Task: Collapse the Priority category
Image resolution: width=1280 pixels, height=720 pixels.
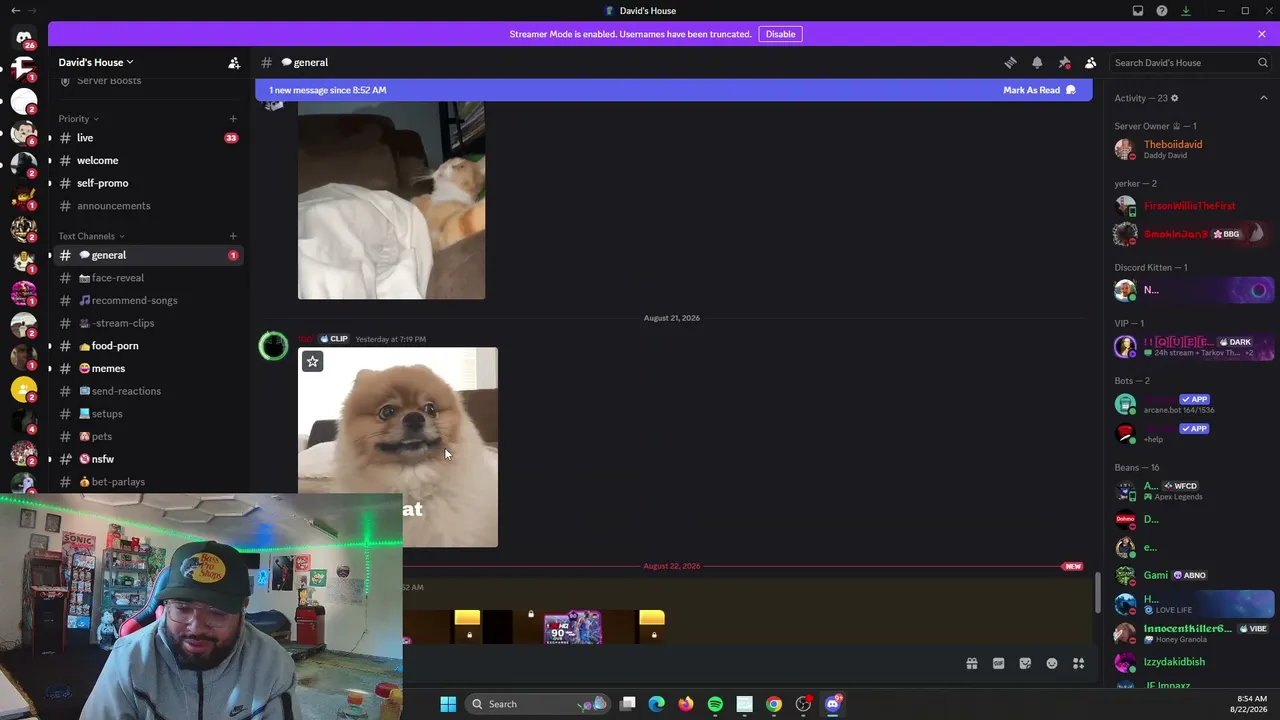Action: coord(78,119)
